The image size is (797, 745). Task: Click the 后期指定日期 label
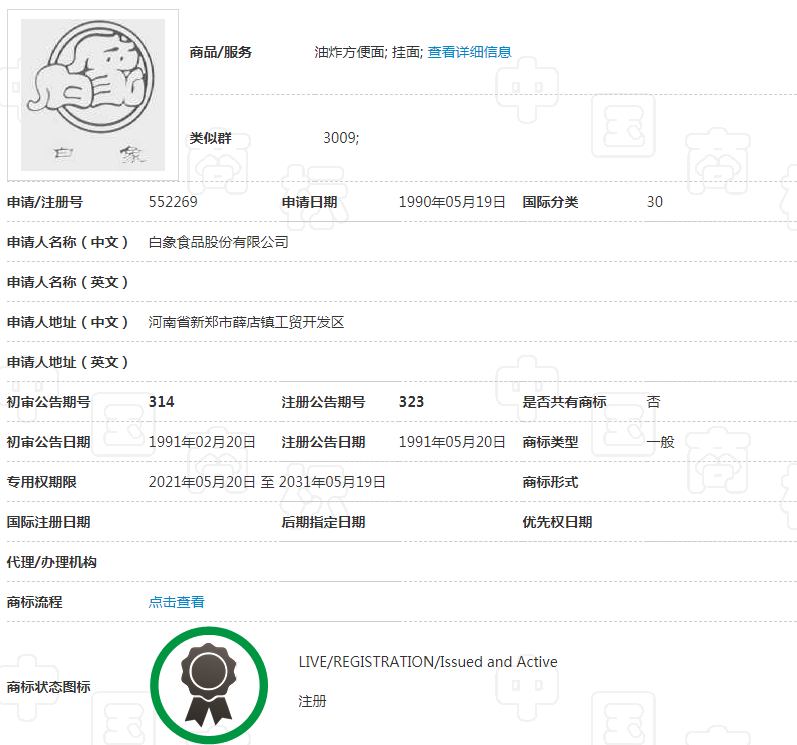click(x=323, y=522)
